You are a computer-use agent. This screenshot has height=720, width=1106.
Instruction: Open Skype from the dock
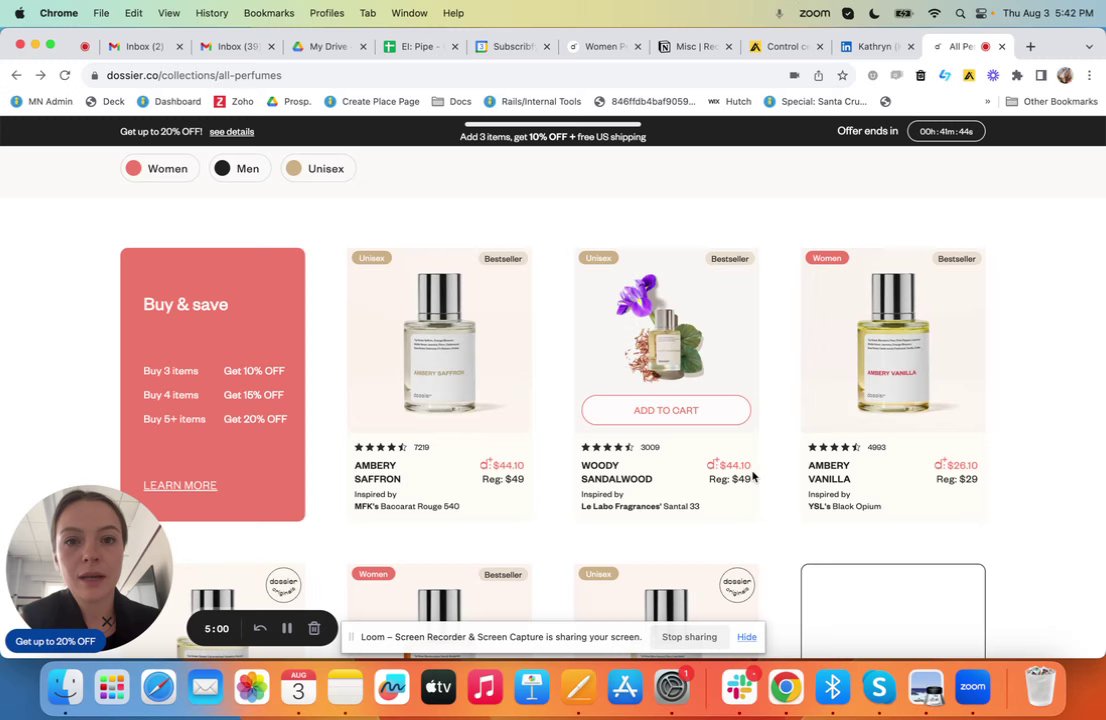879,686
